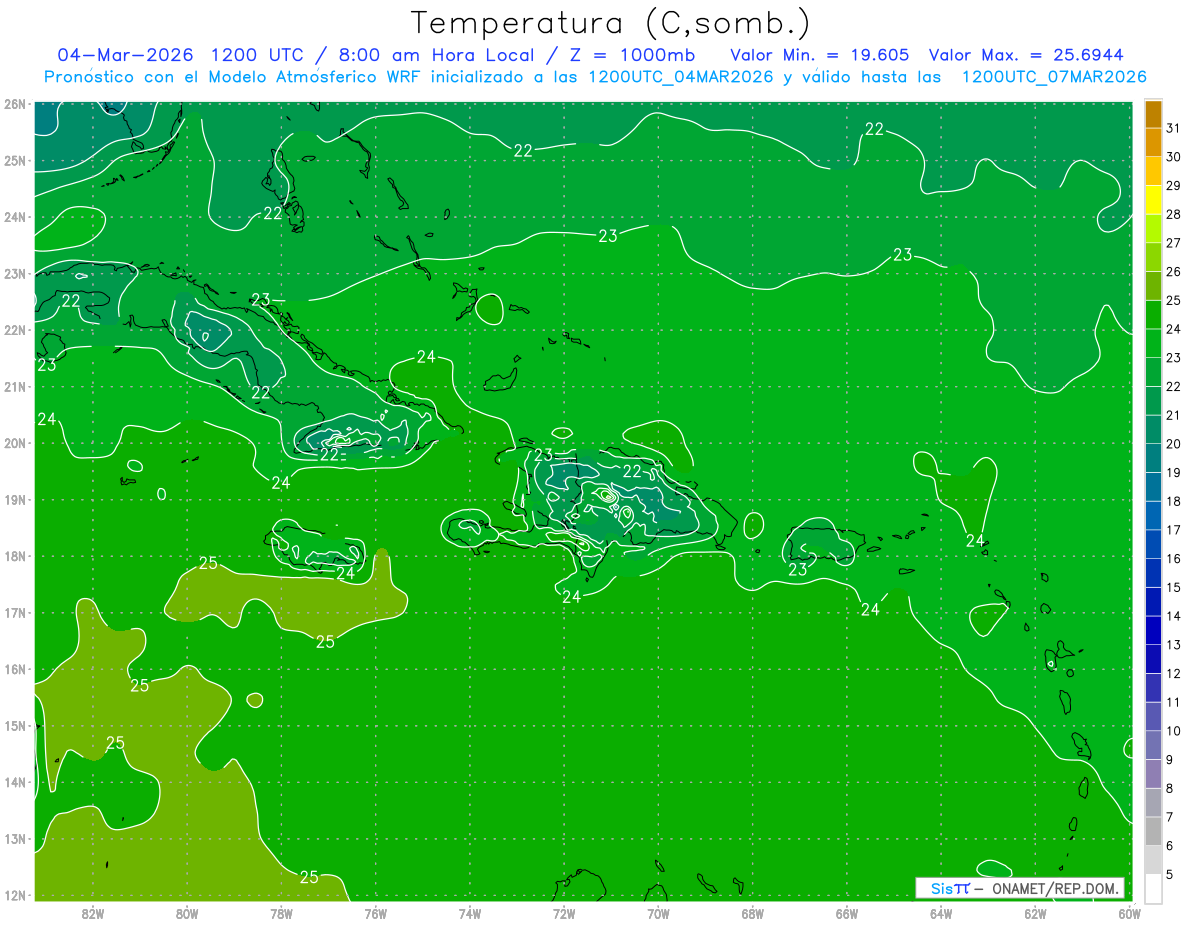Click the color scale legend value 28
The image size is (1200, 927).
click(x=1174, y=214)
